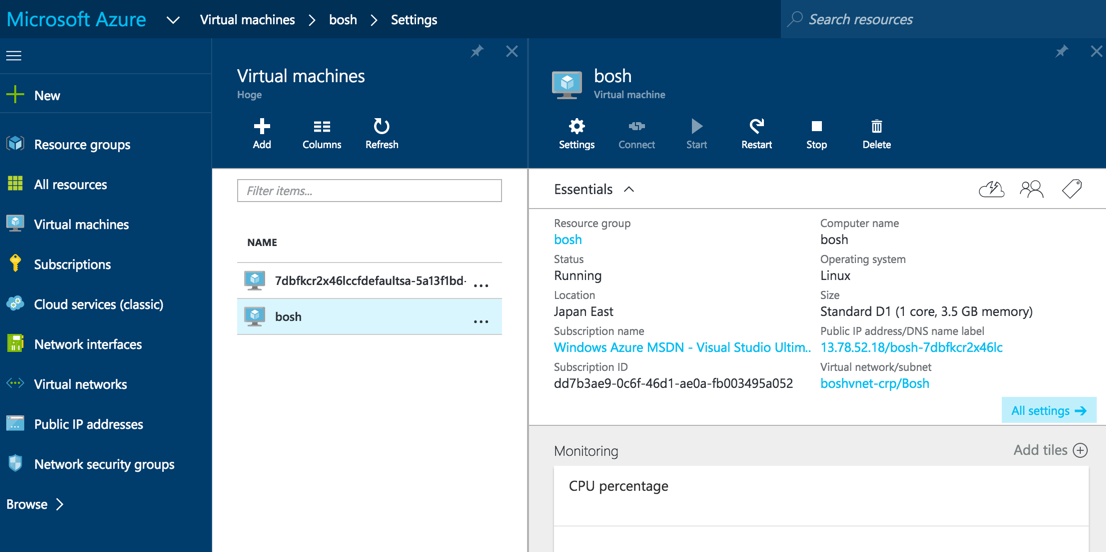Click the All settings button

[x=1049, y=410]
